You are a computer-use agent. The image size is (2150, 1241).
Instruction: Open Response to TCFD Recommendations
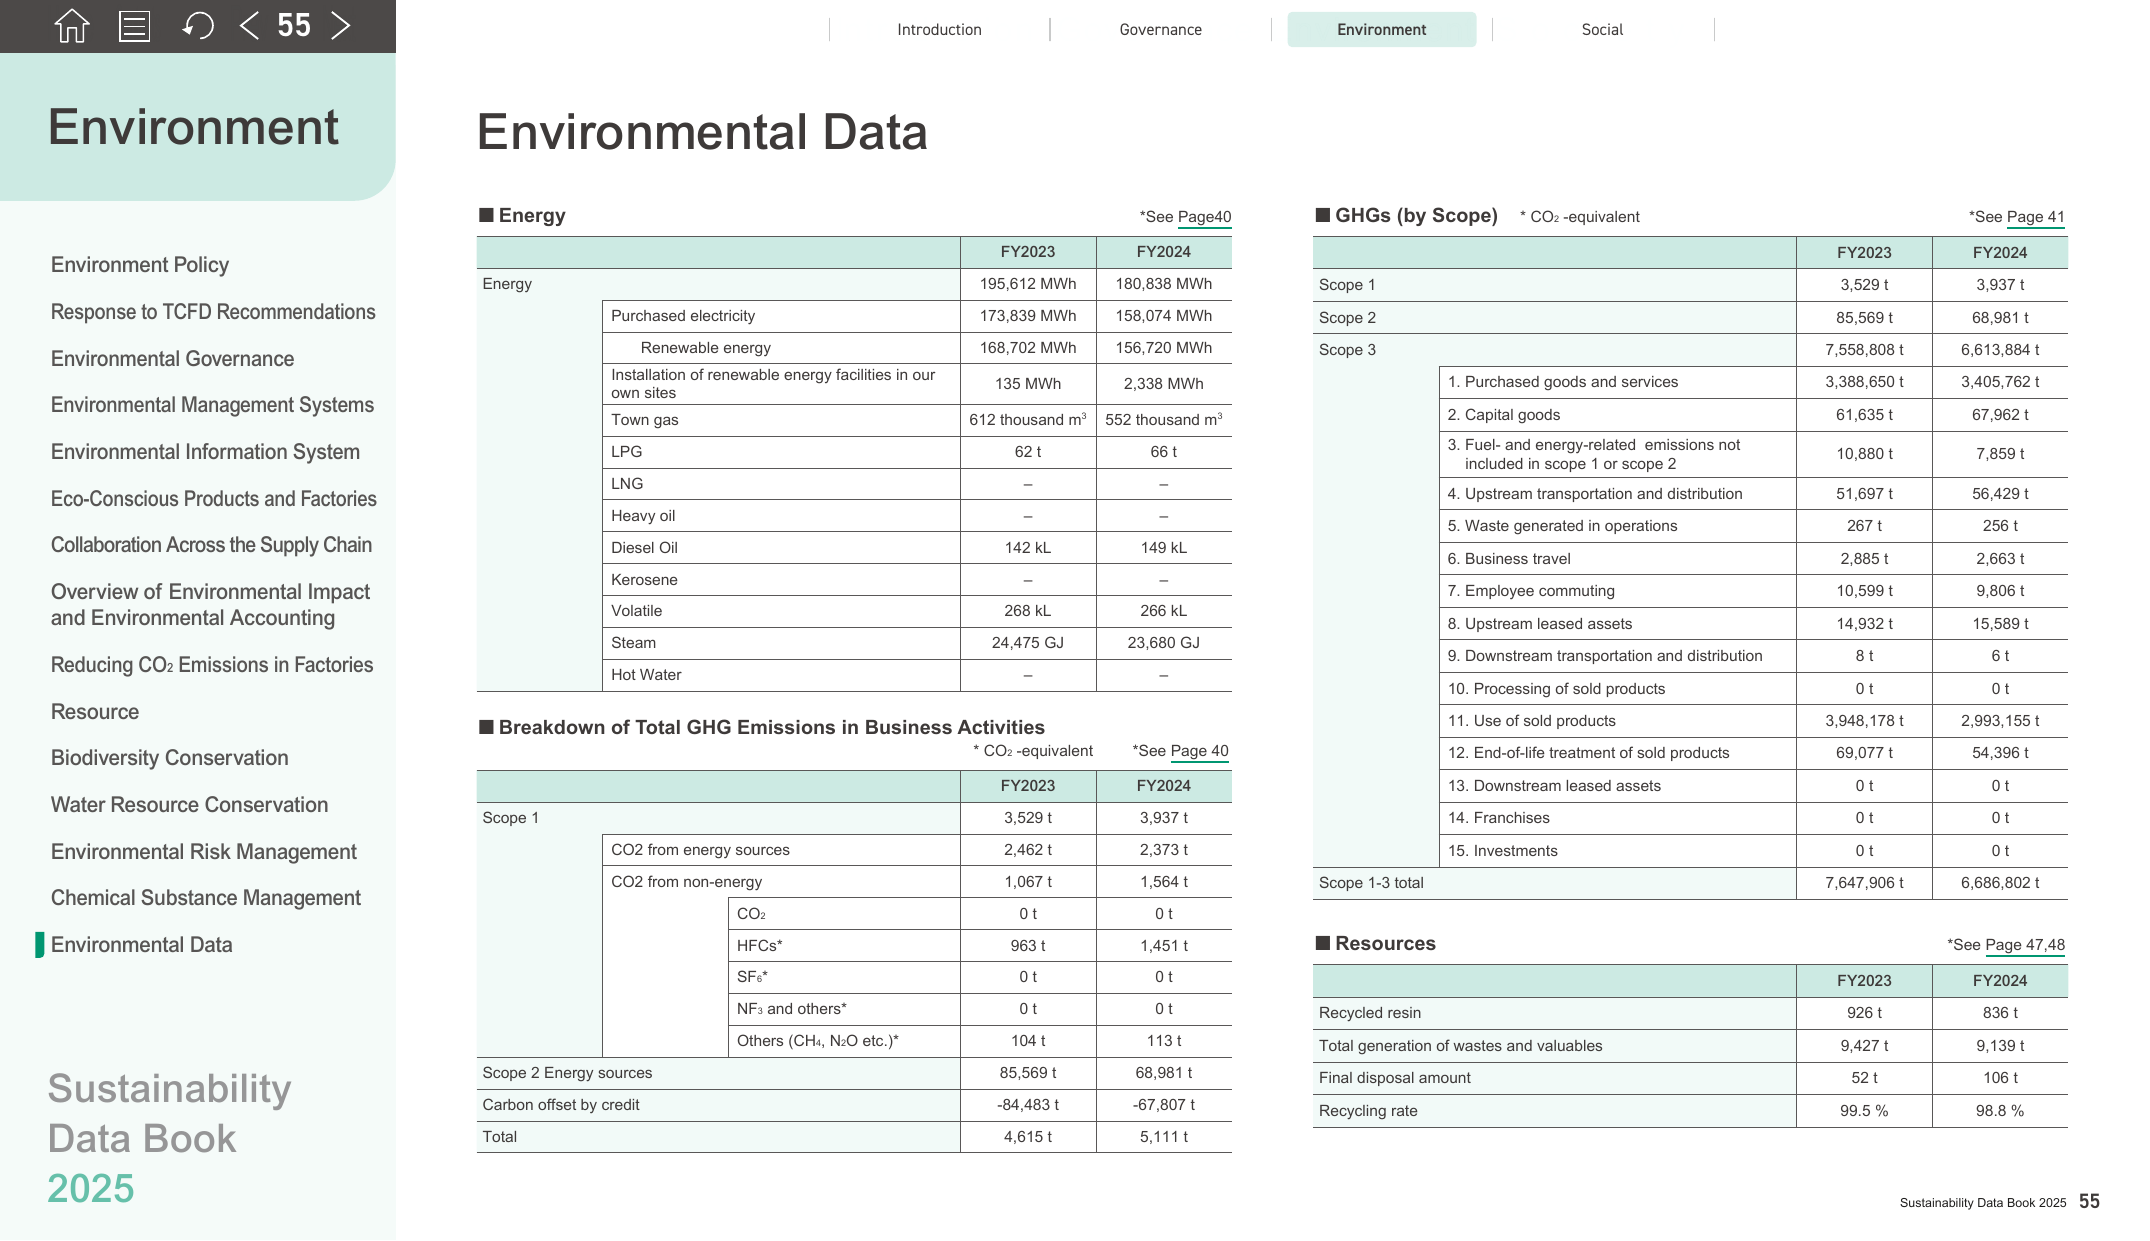[x=213, y=312]
